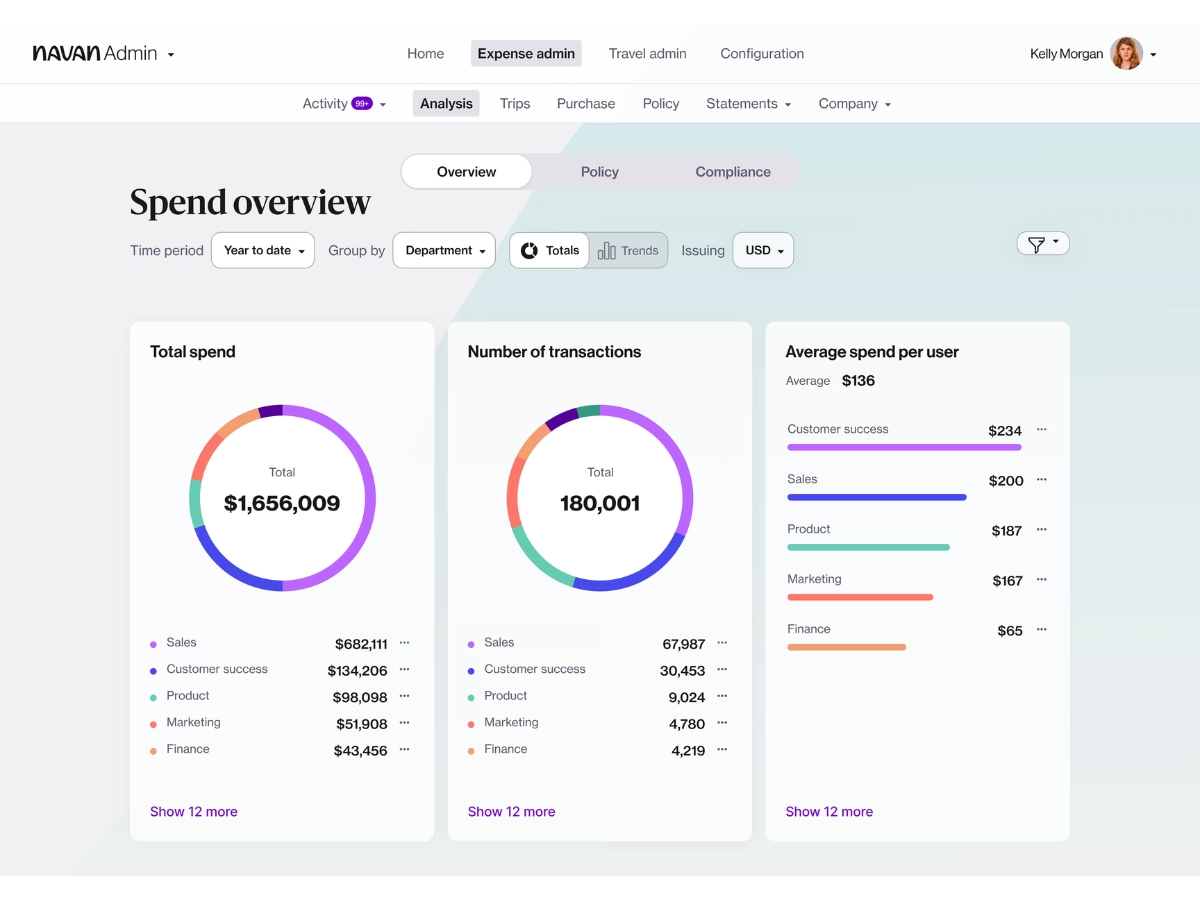
Task: Click the $682,111 Sales spend value
Action: click(x=361, y=644)
